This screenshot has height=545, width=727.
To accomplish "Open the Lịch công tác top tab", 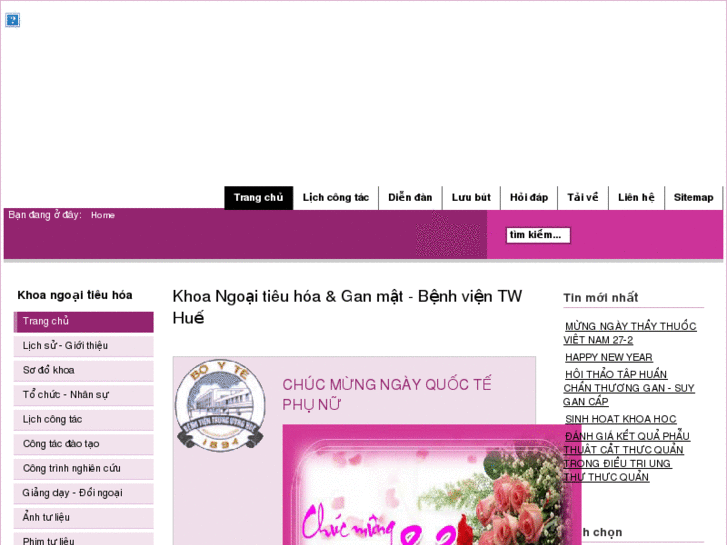I will [x=336, y=198].
